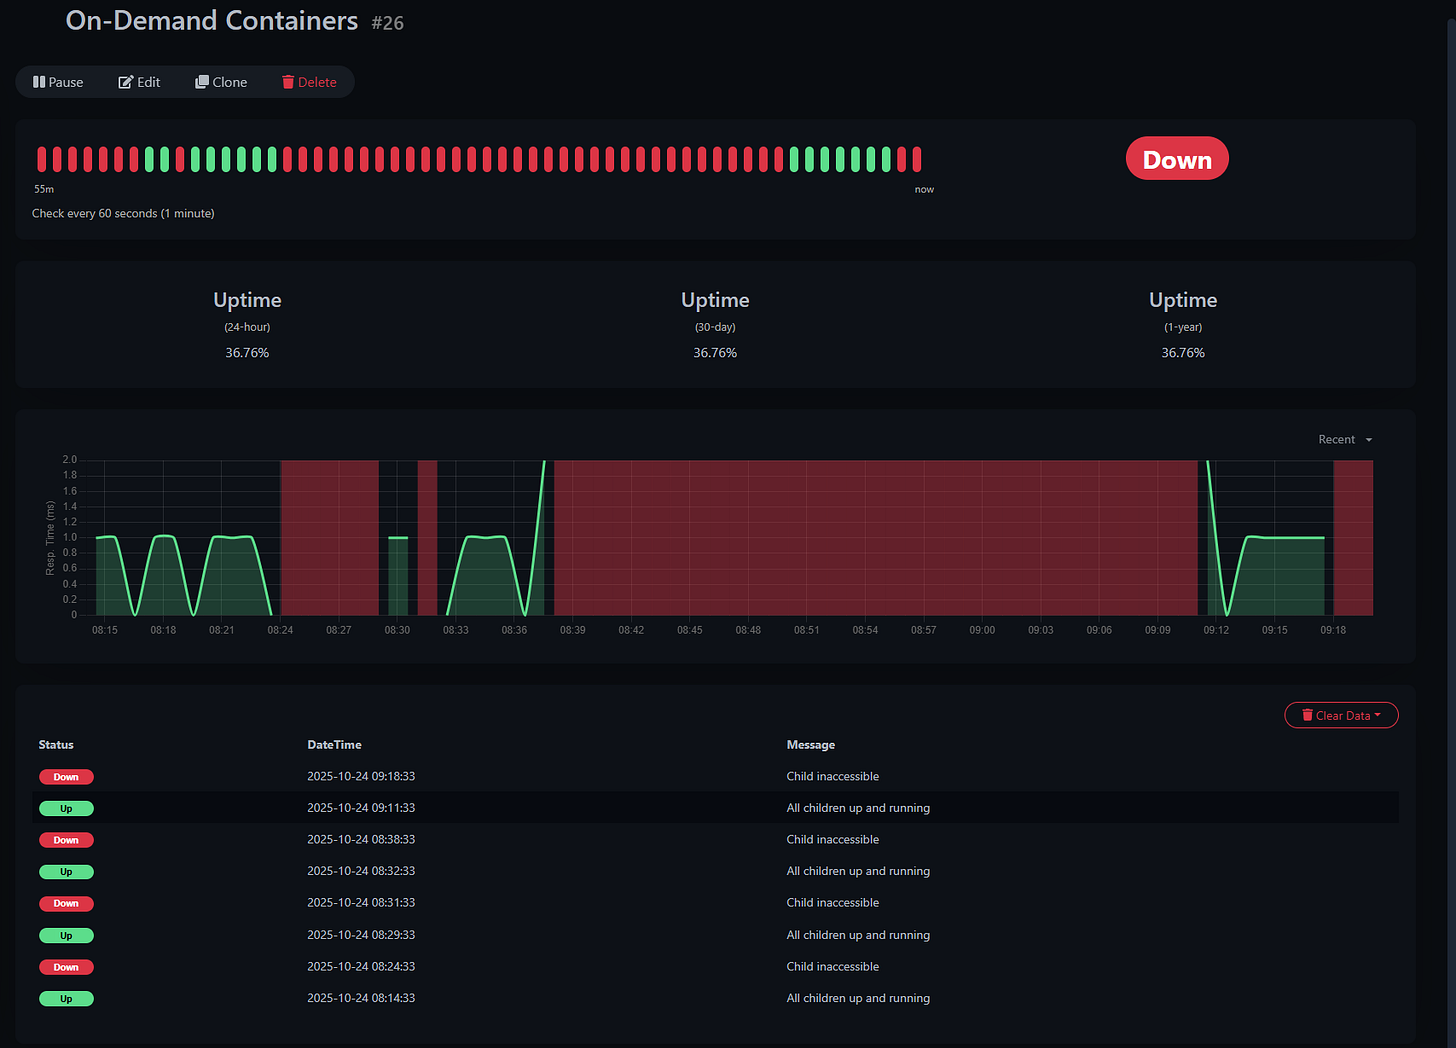This screenshot has width=1456, height=1048.
Task: Click the date 2025-10-24 09:18:33
Action: pos(361,776)
